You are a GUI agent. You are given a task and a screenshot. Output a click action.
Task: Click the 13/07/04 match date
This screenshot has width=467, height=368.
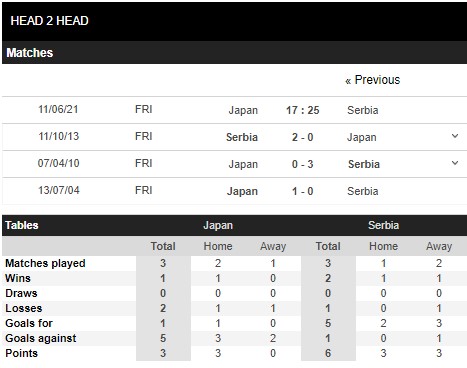(x=59, y=190)
